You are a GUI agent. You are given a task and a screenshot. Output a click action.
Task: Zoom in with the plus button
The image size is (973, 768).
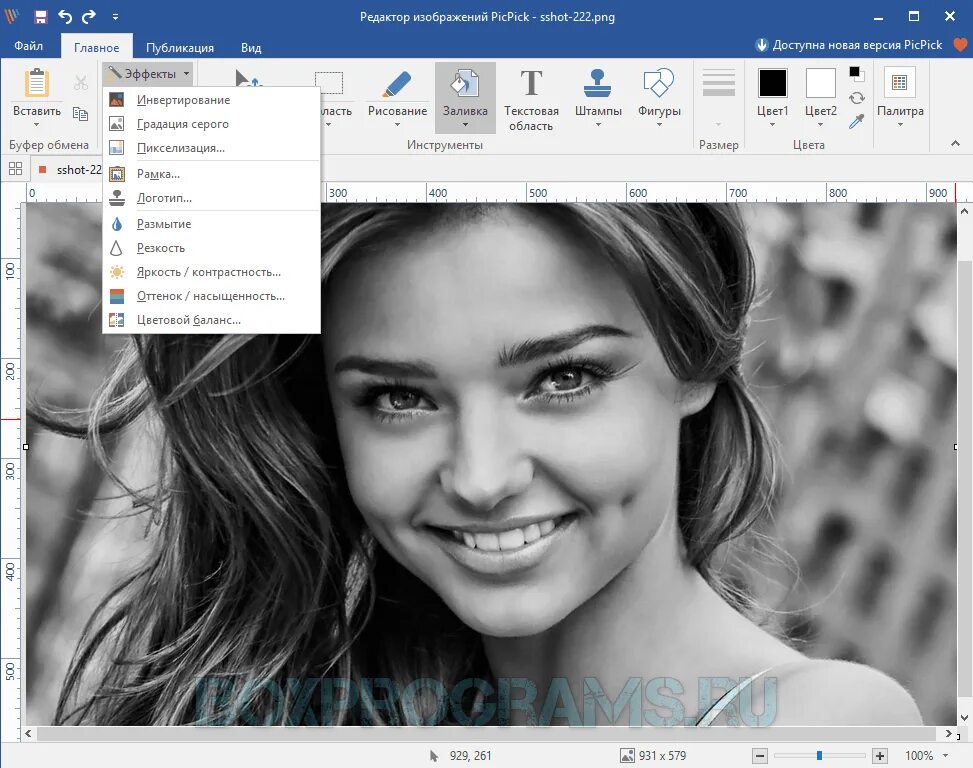click(x=880, y=756)
